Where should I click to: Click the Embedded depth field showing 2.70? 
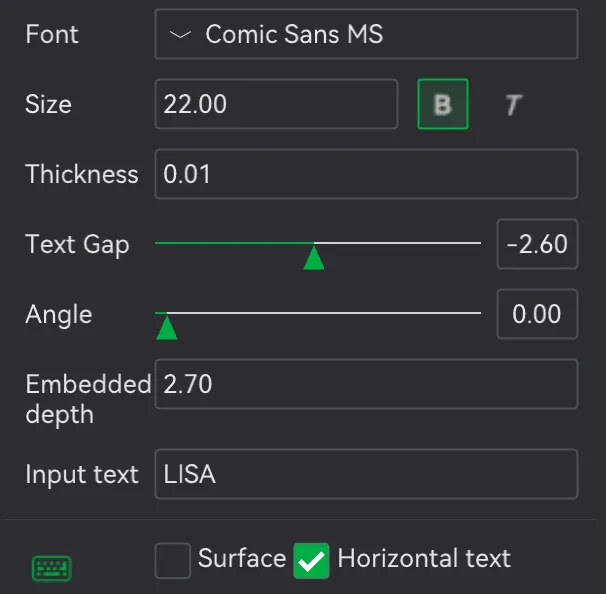pos(366,384)
